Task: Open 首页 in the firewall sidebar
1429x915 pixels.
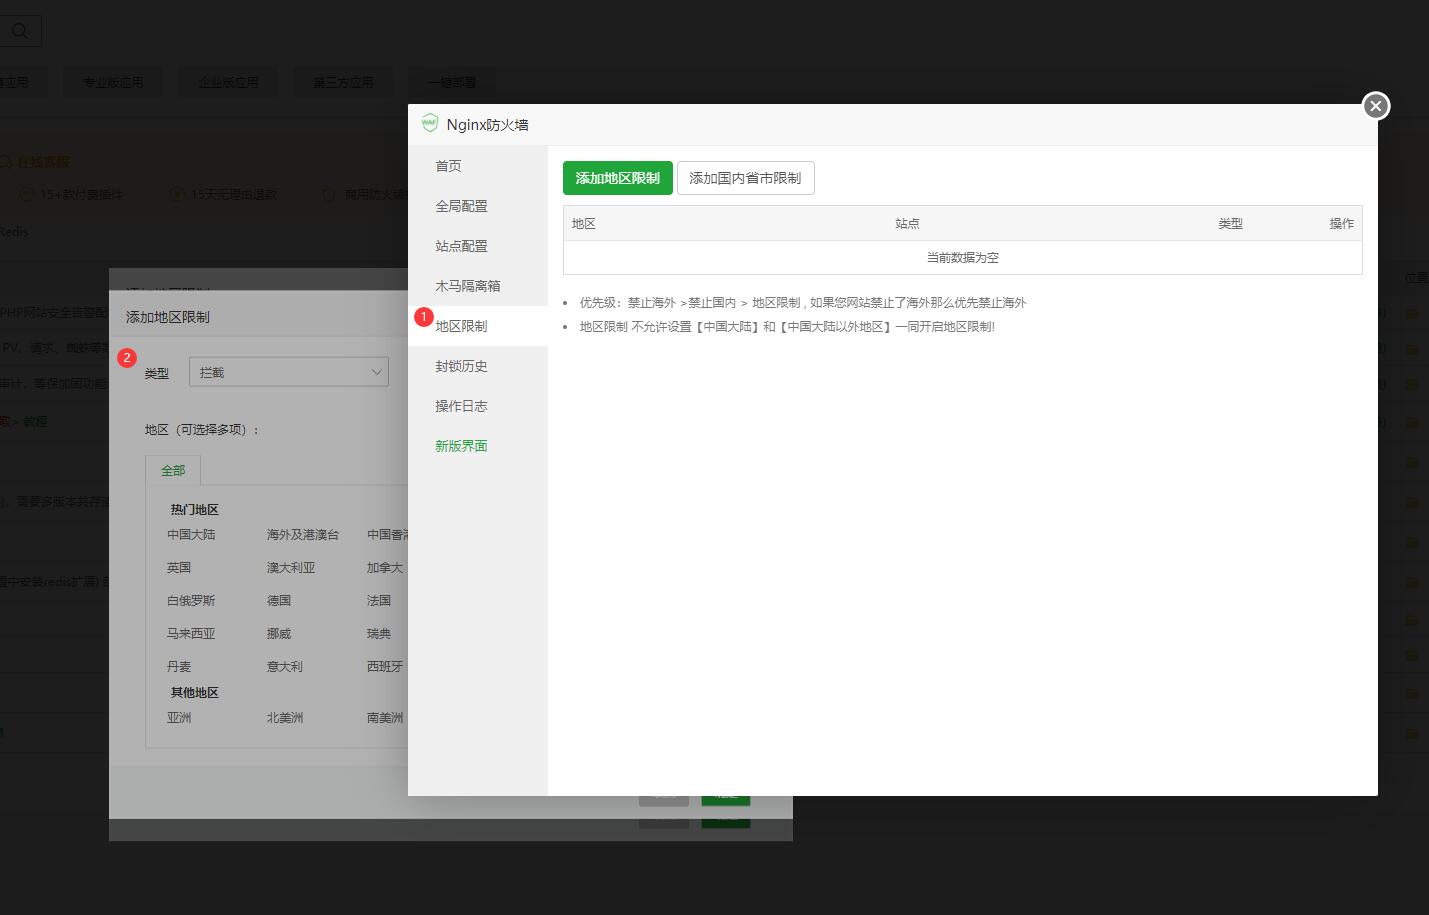Action: (478, 166)
